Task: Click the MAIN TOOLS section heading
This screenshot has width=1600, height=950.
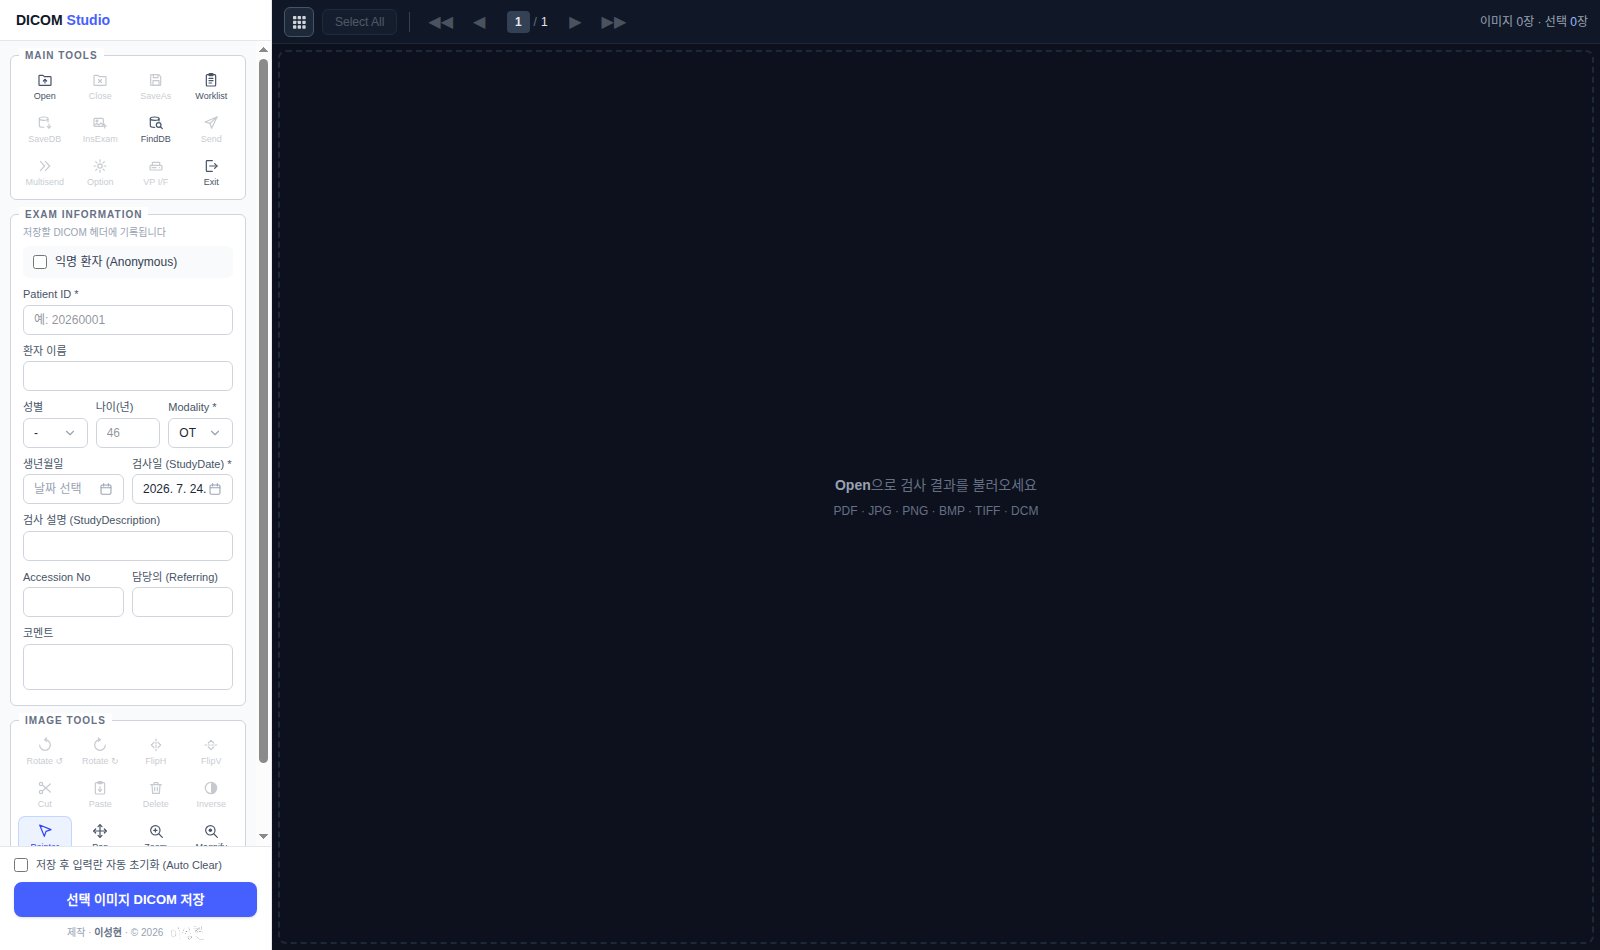Action: tap(61, 55)
